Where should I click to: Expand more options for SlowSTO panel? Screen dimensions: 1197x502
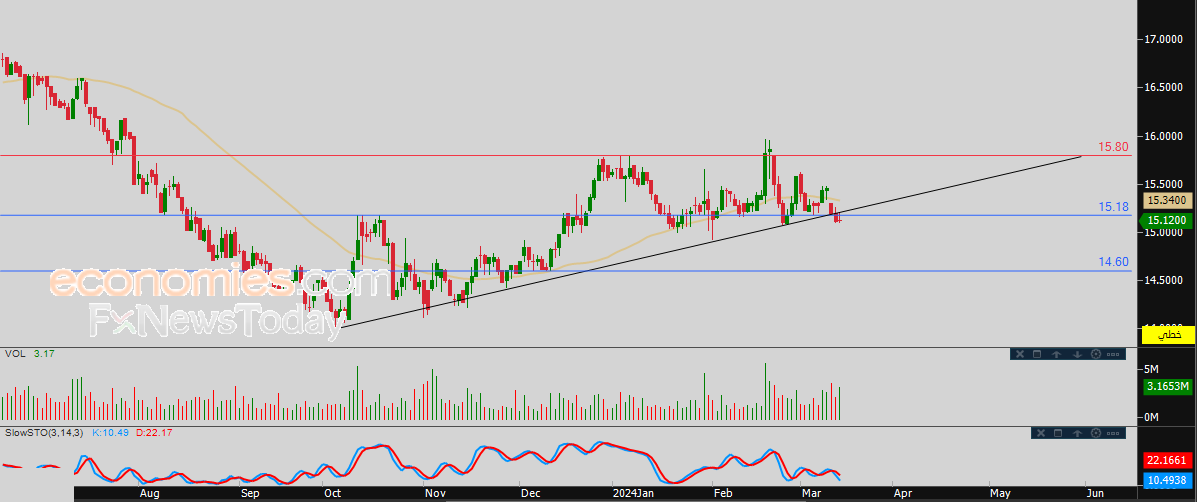1115,433
